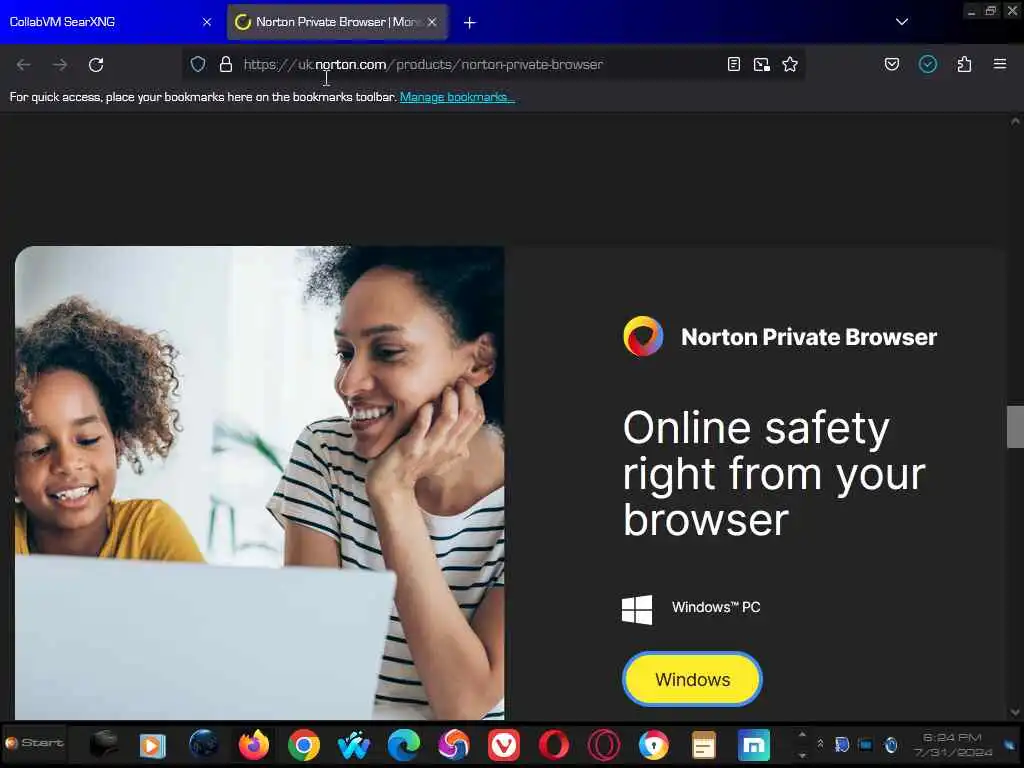The width and height of the screenshot is (1024, 768).
Task: Select the Norton Private Browser tab
Action: pyautogui.click(x=337, y=22)
